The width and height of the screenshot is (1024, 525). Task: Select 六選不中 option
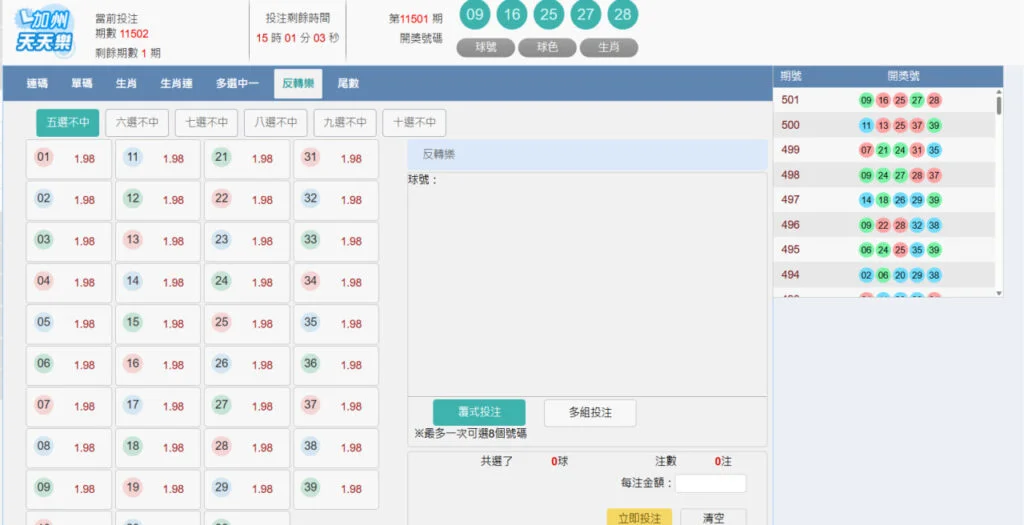tap(136, 123)
